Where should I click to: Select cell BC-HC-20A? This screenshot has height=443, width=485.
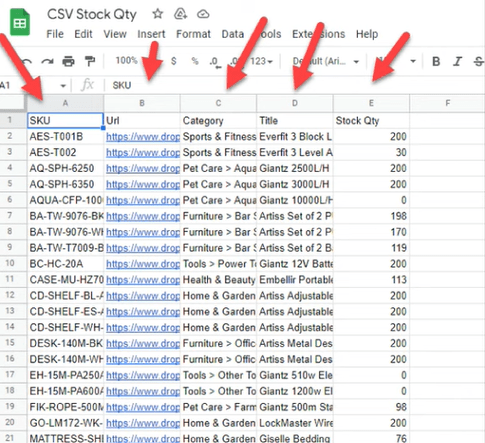65,264
